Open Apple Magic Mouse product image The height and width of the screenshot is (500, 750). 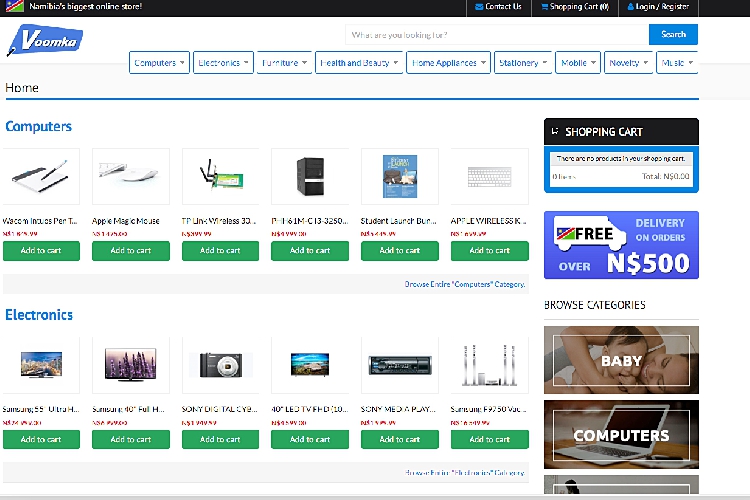click(x=130, y=176)
